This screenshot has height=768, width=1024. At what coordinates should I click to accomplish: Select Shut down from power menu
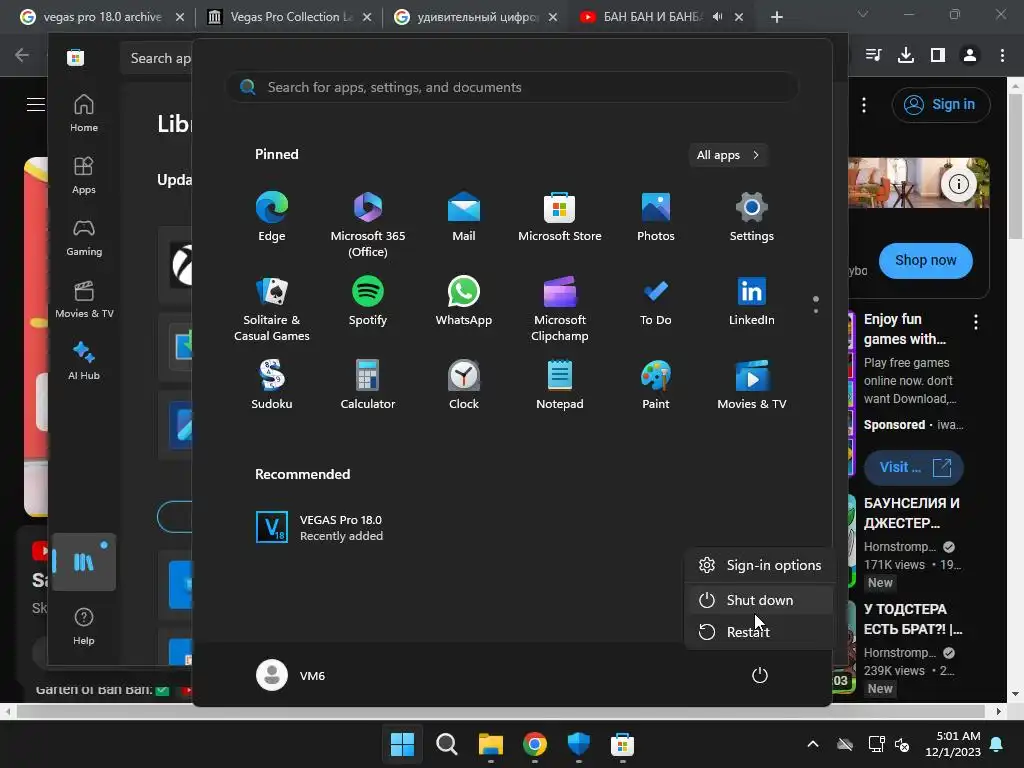click(760, 600)
